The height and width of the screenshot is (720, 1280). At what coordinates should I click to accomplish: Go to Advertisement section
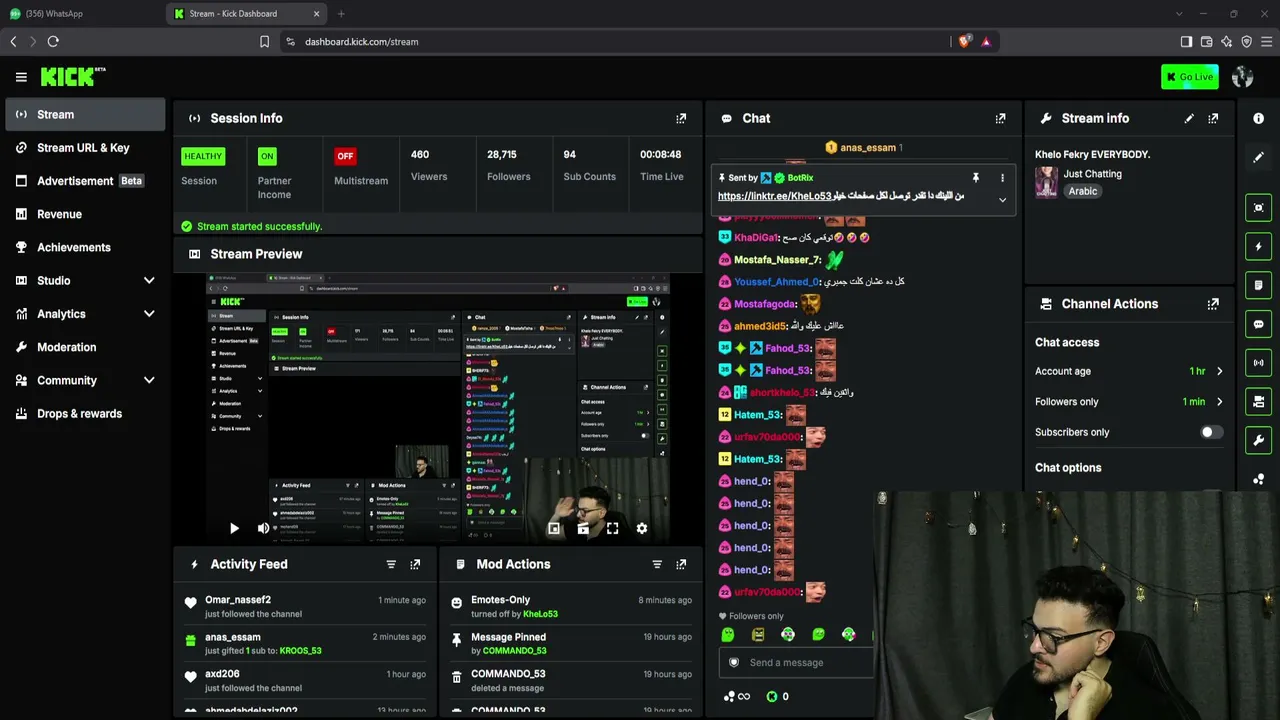[85, 181]
